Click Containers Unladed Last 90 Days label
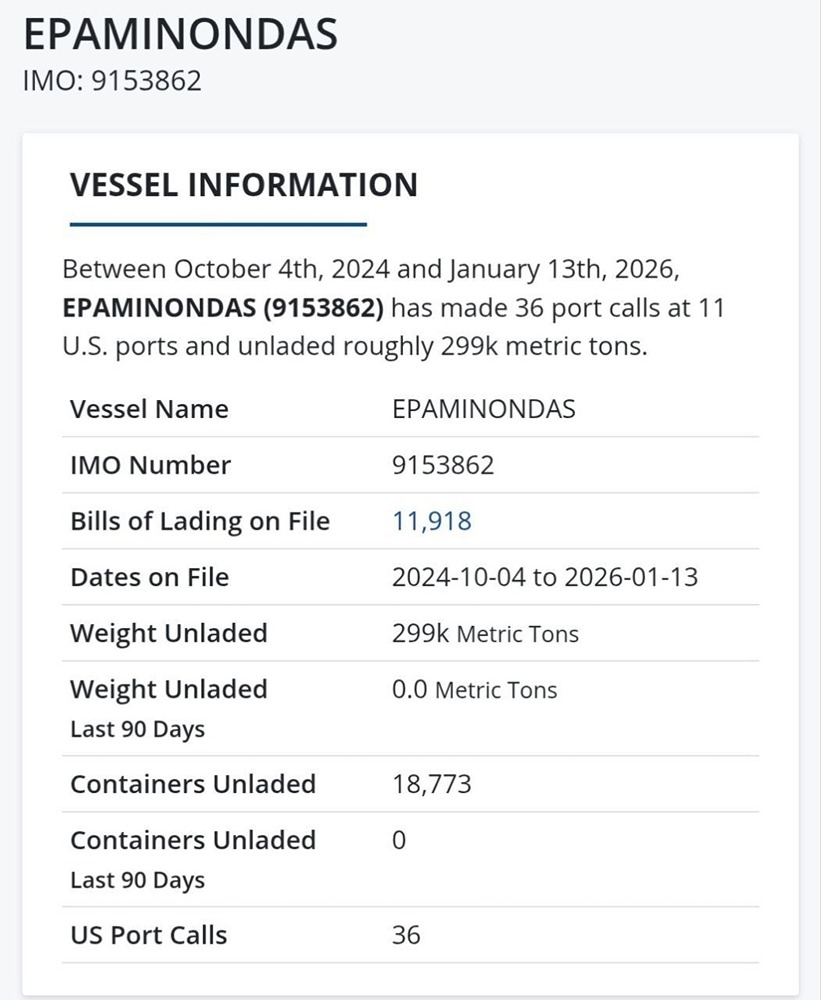Viewport: 821px width, 1000px height. pyautogui.click(x=193, y=858)
